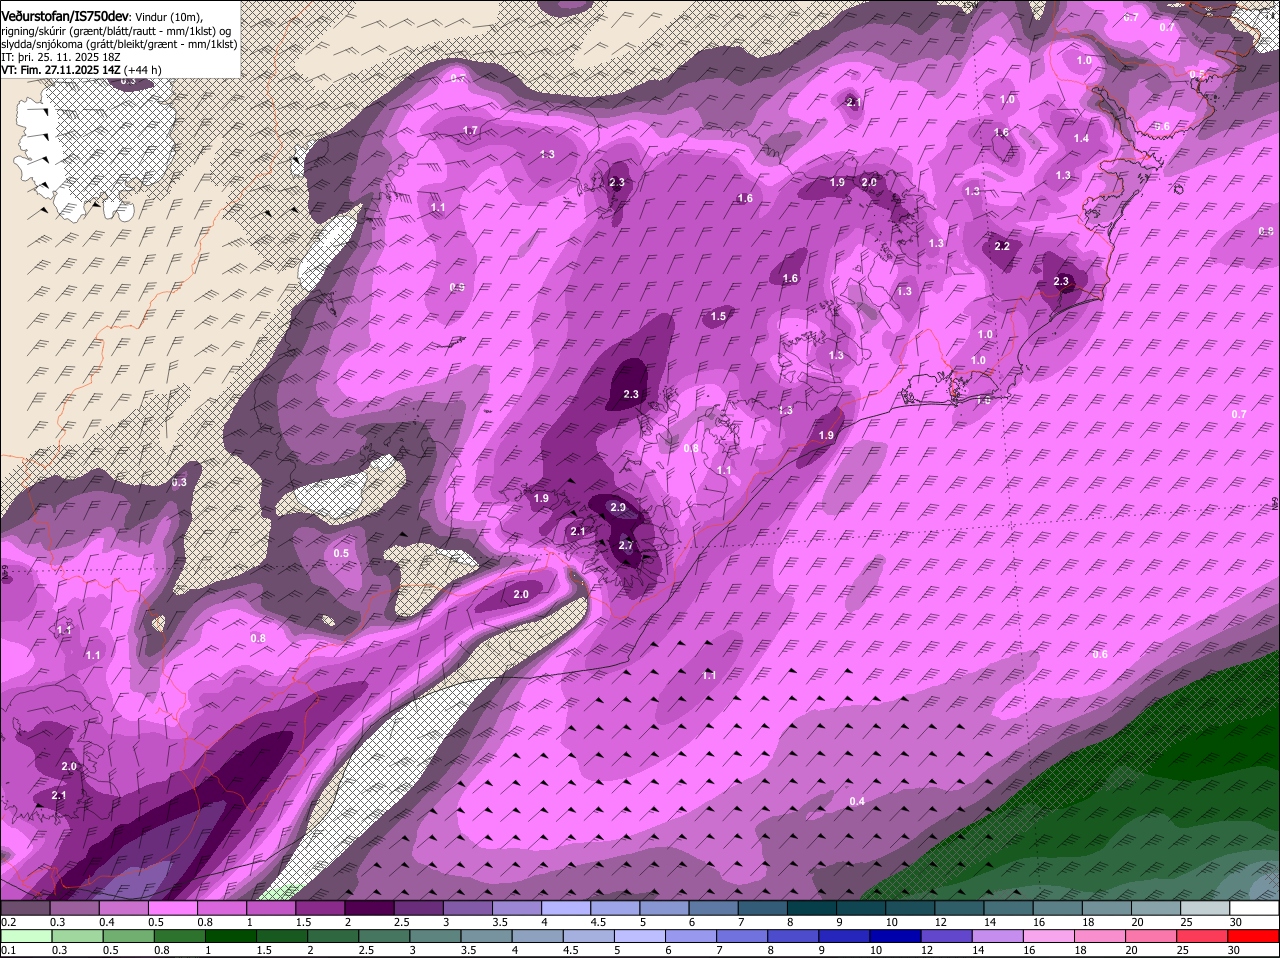Select the 2.5 swatch in the green-to-red legend
The image size is (1280, 958).
385,936
